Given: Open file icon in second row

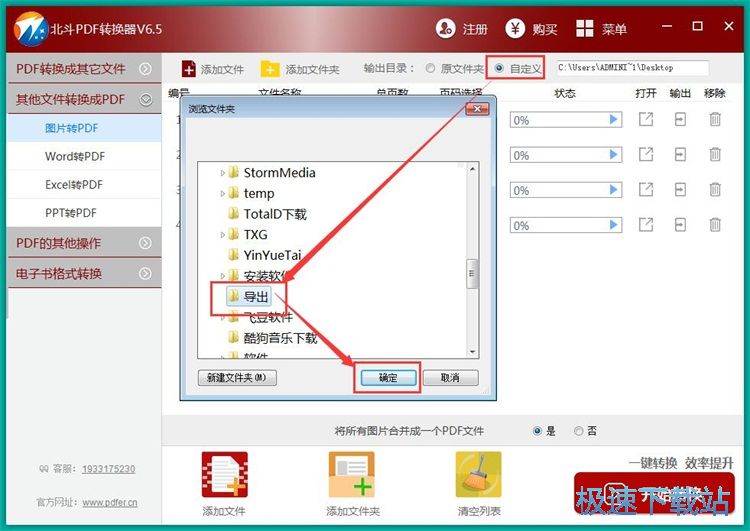Looking at the screenshot, I should pyautogui.click(x=646, y=155).
